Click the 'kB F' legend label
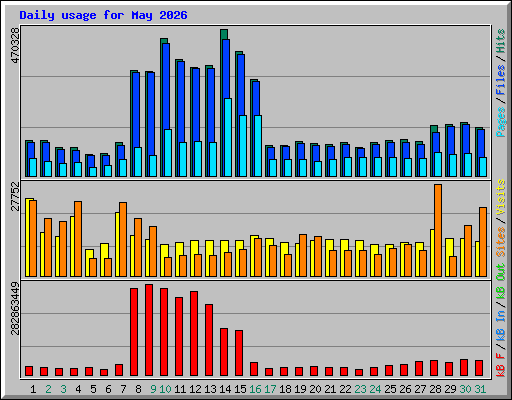The height and width of the screenshot is (400, 512). coord(501,365)
